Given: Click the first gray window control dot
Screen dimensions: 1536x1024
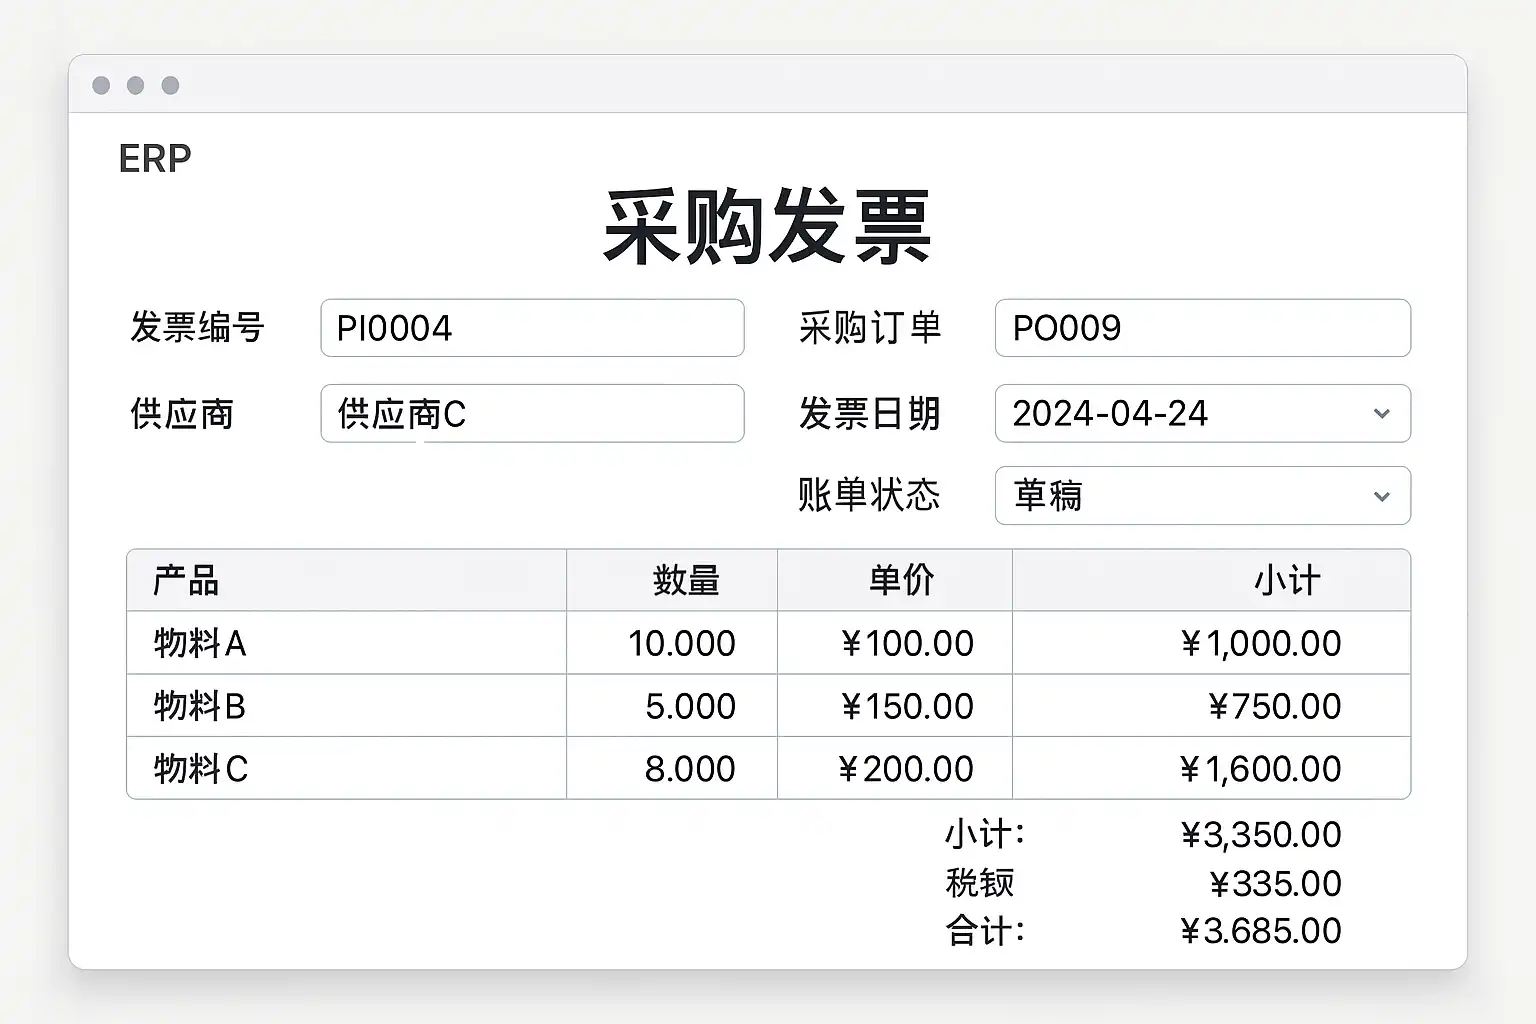Looking at the screenshot, I should pos(101,85).
